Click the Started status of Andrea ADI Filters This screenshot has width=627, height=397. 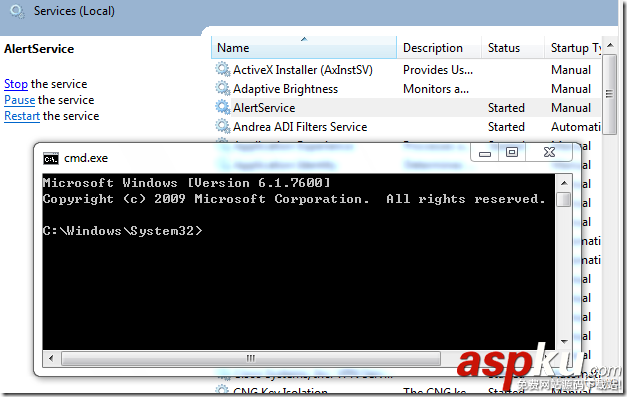(x=506, y=127)
